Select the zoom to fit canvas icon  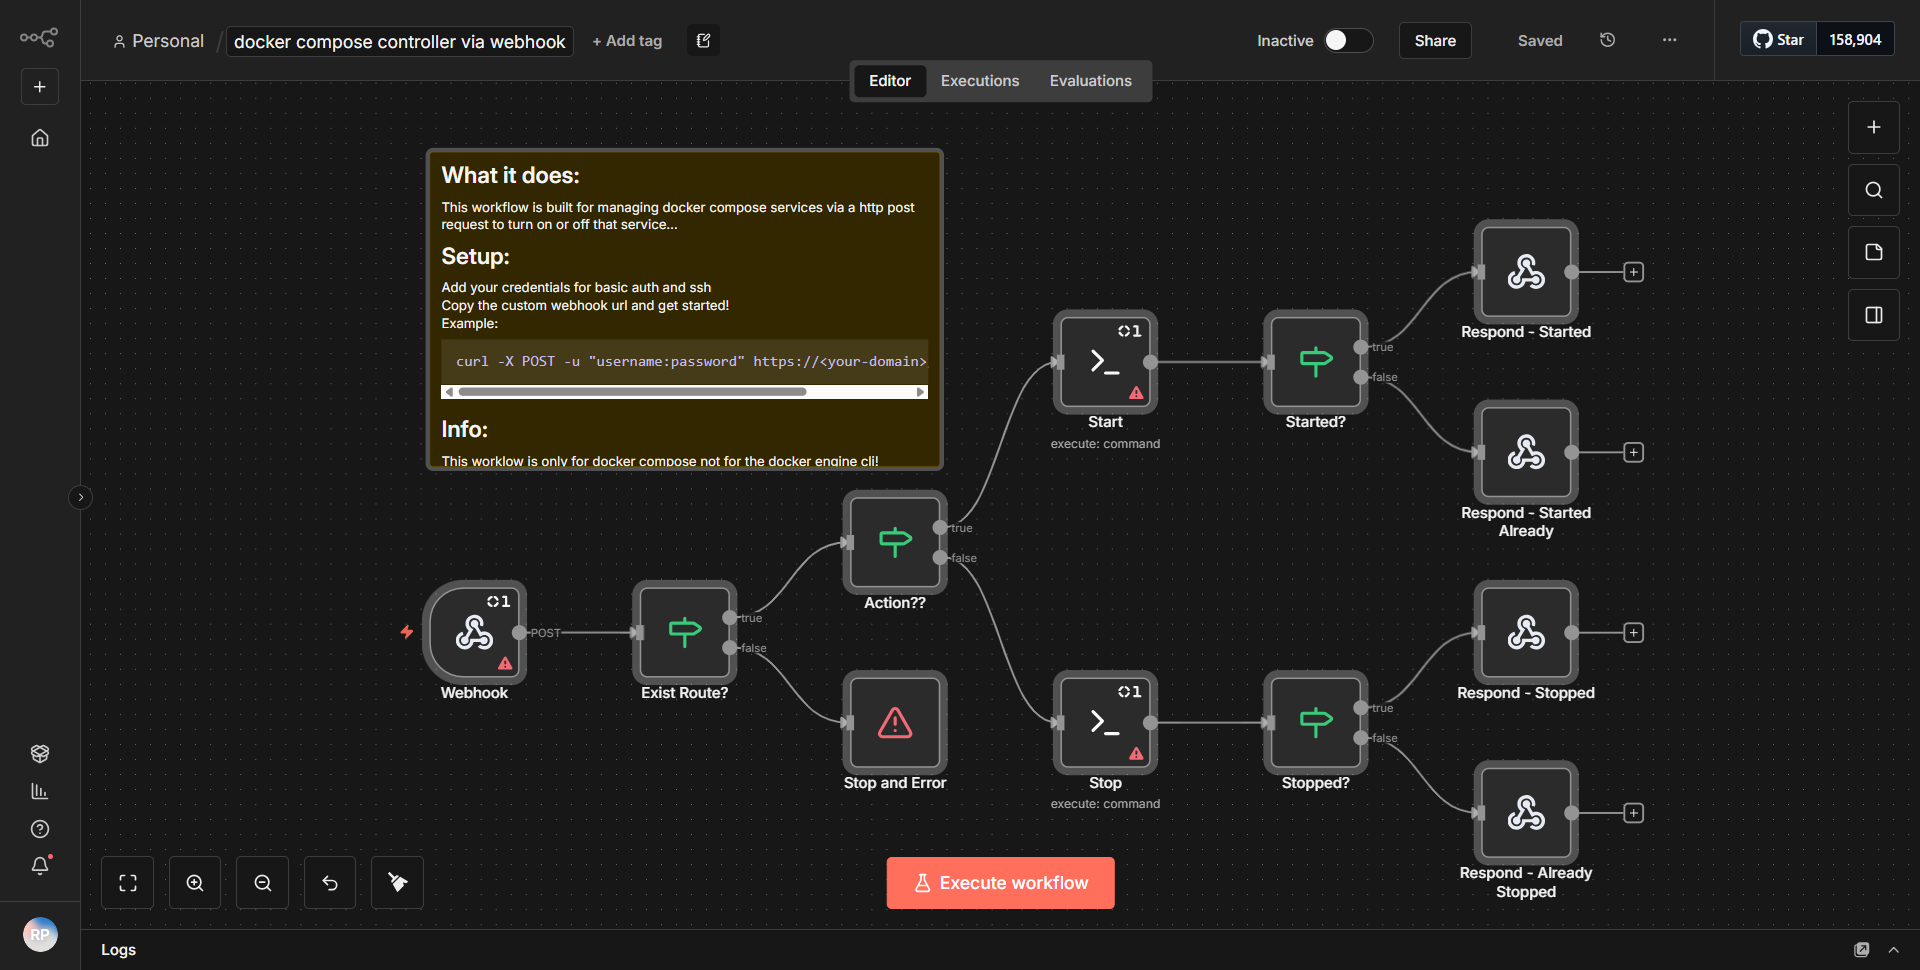click(127, 882)
